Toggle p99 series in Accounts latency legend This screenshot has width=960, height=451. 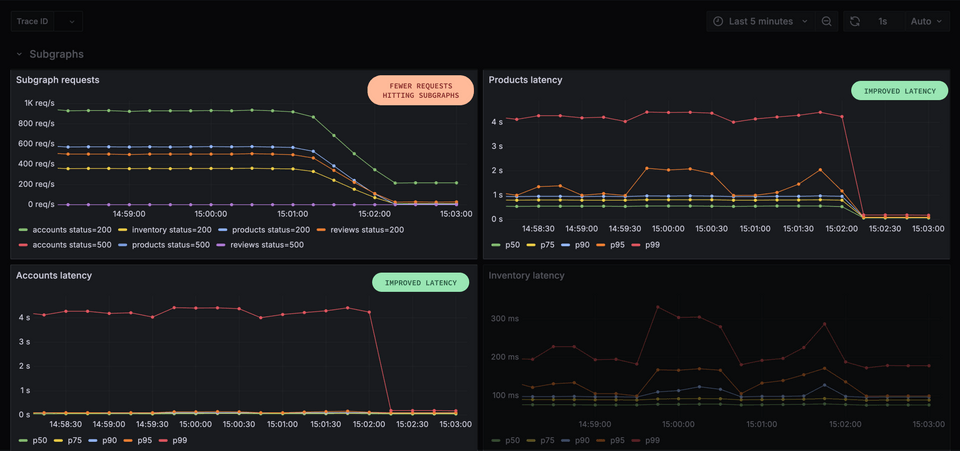pos(172,441)
